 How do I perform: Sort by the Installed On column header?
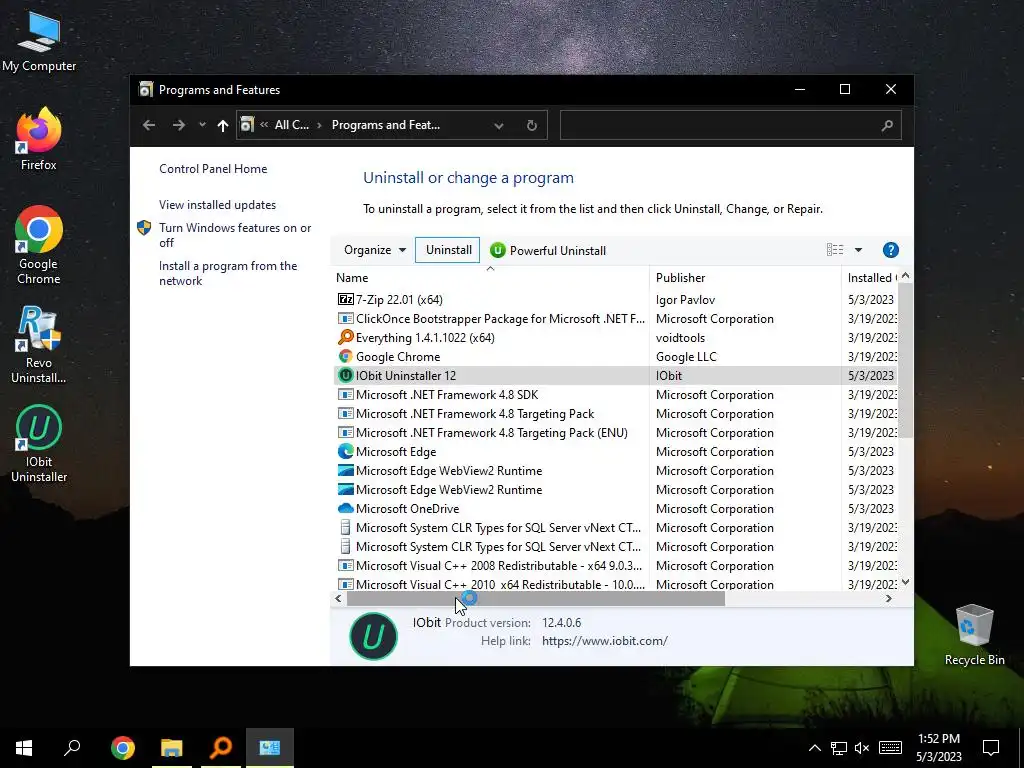(870, 278)
